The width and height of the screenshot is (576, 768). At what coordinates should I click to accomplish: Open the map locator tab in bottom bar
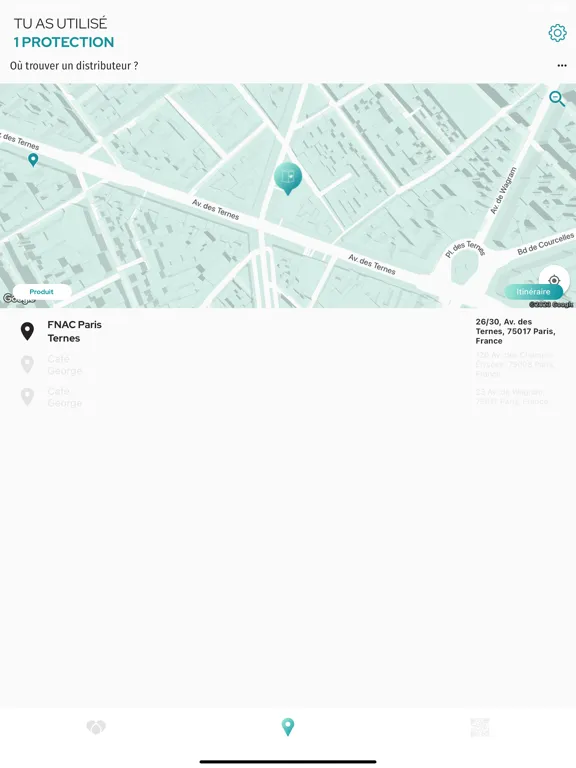tap(288, 727)
